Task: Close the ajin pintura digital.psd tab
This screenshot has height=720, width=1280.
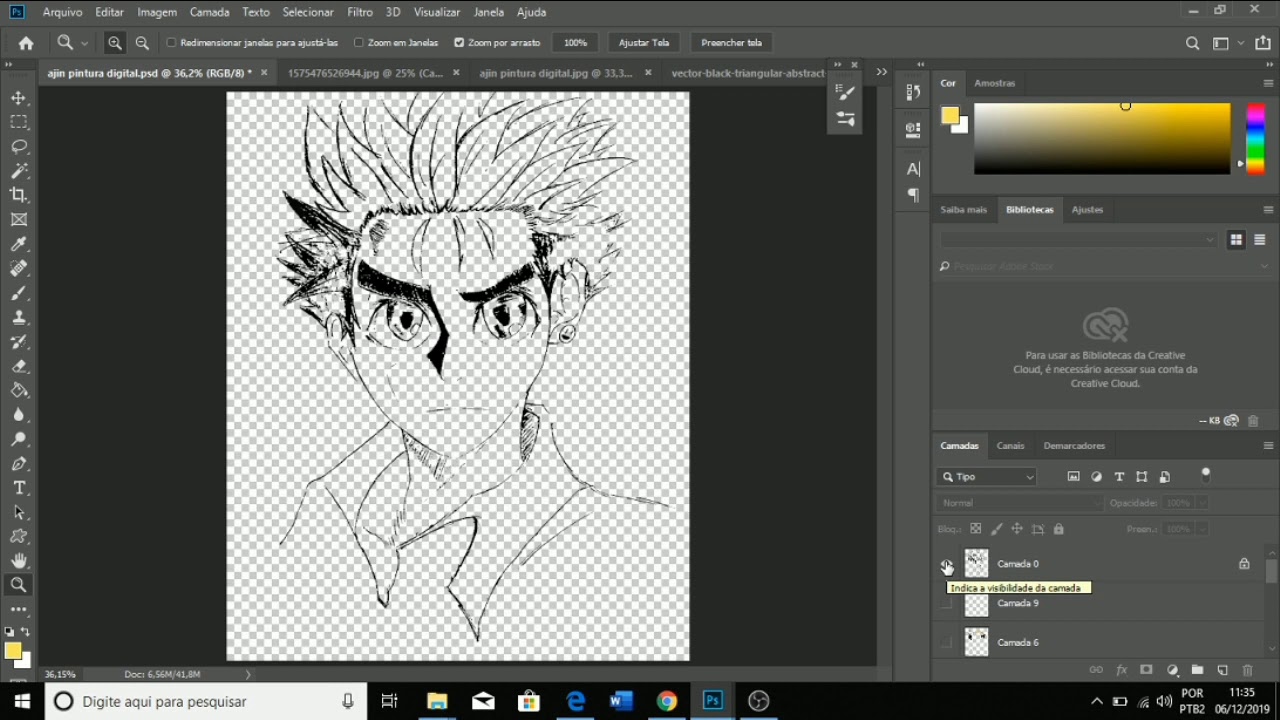Action: tap(264, 73)
